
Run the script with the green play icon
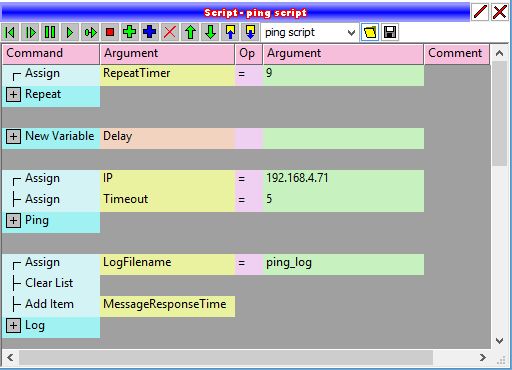click(x=70, y=32)
